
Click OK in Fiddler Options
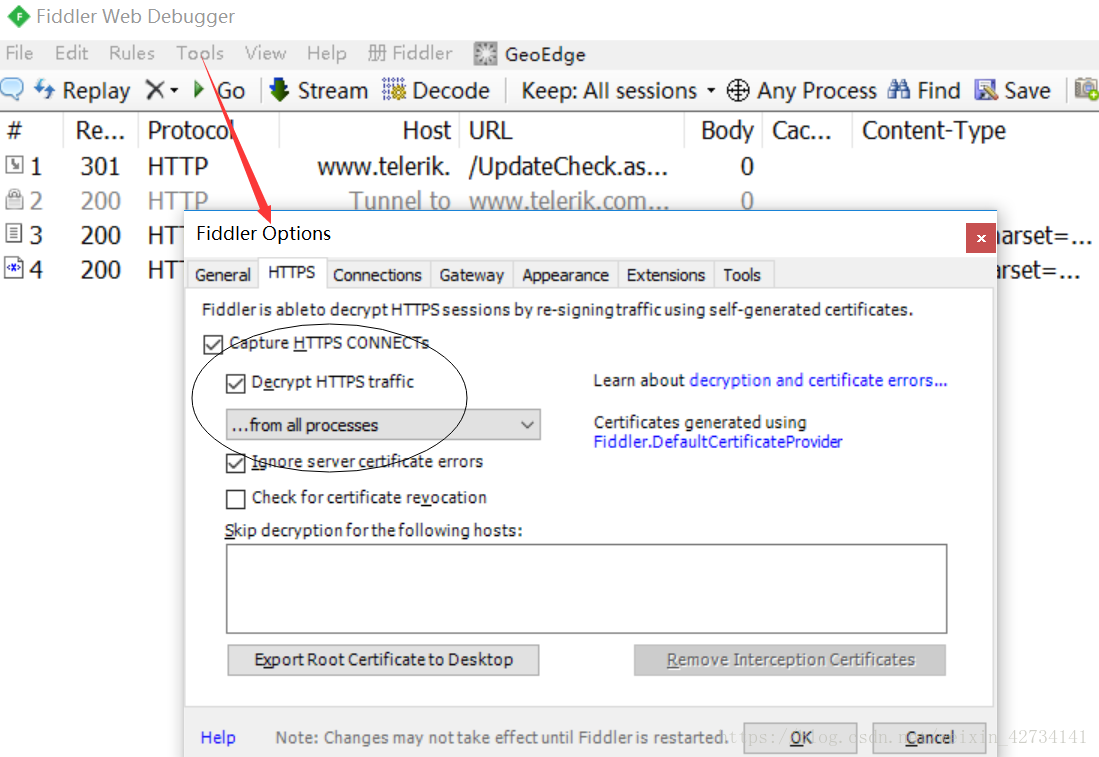[800, 738]
